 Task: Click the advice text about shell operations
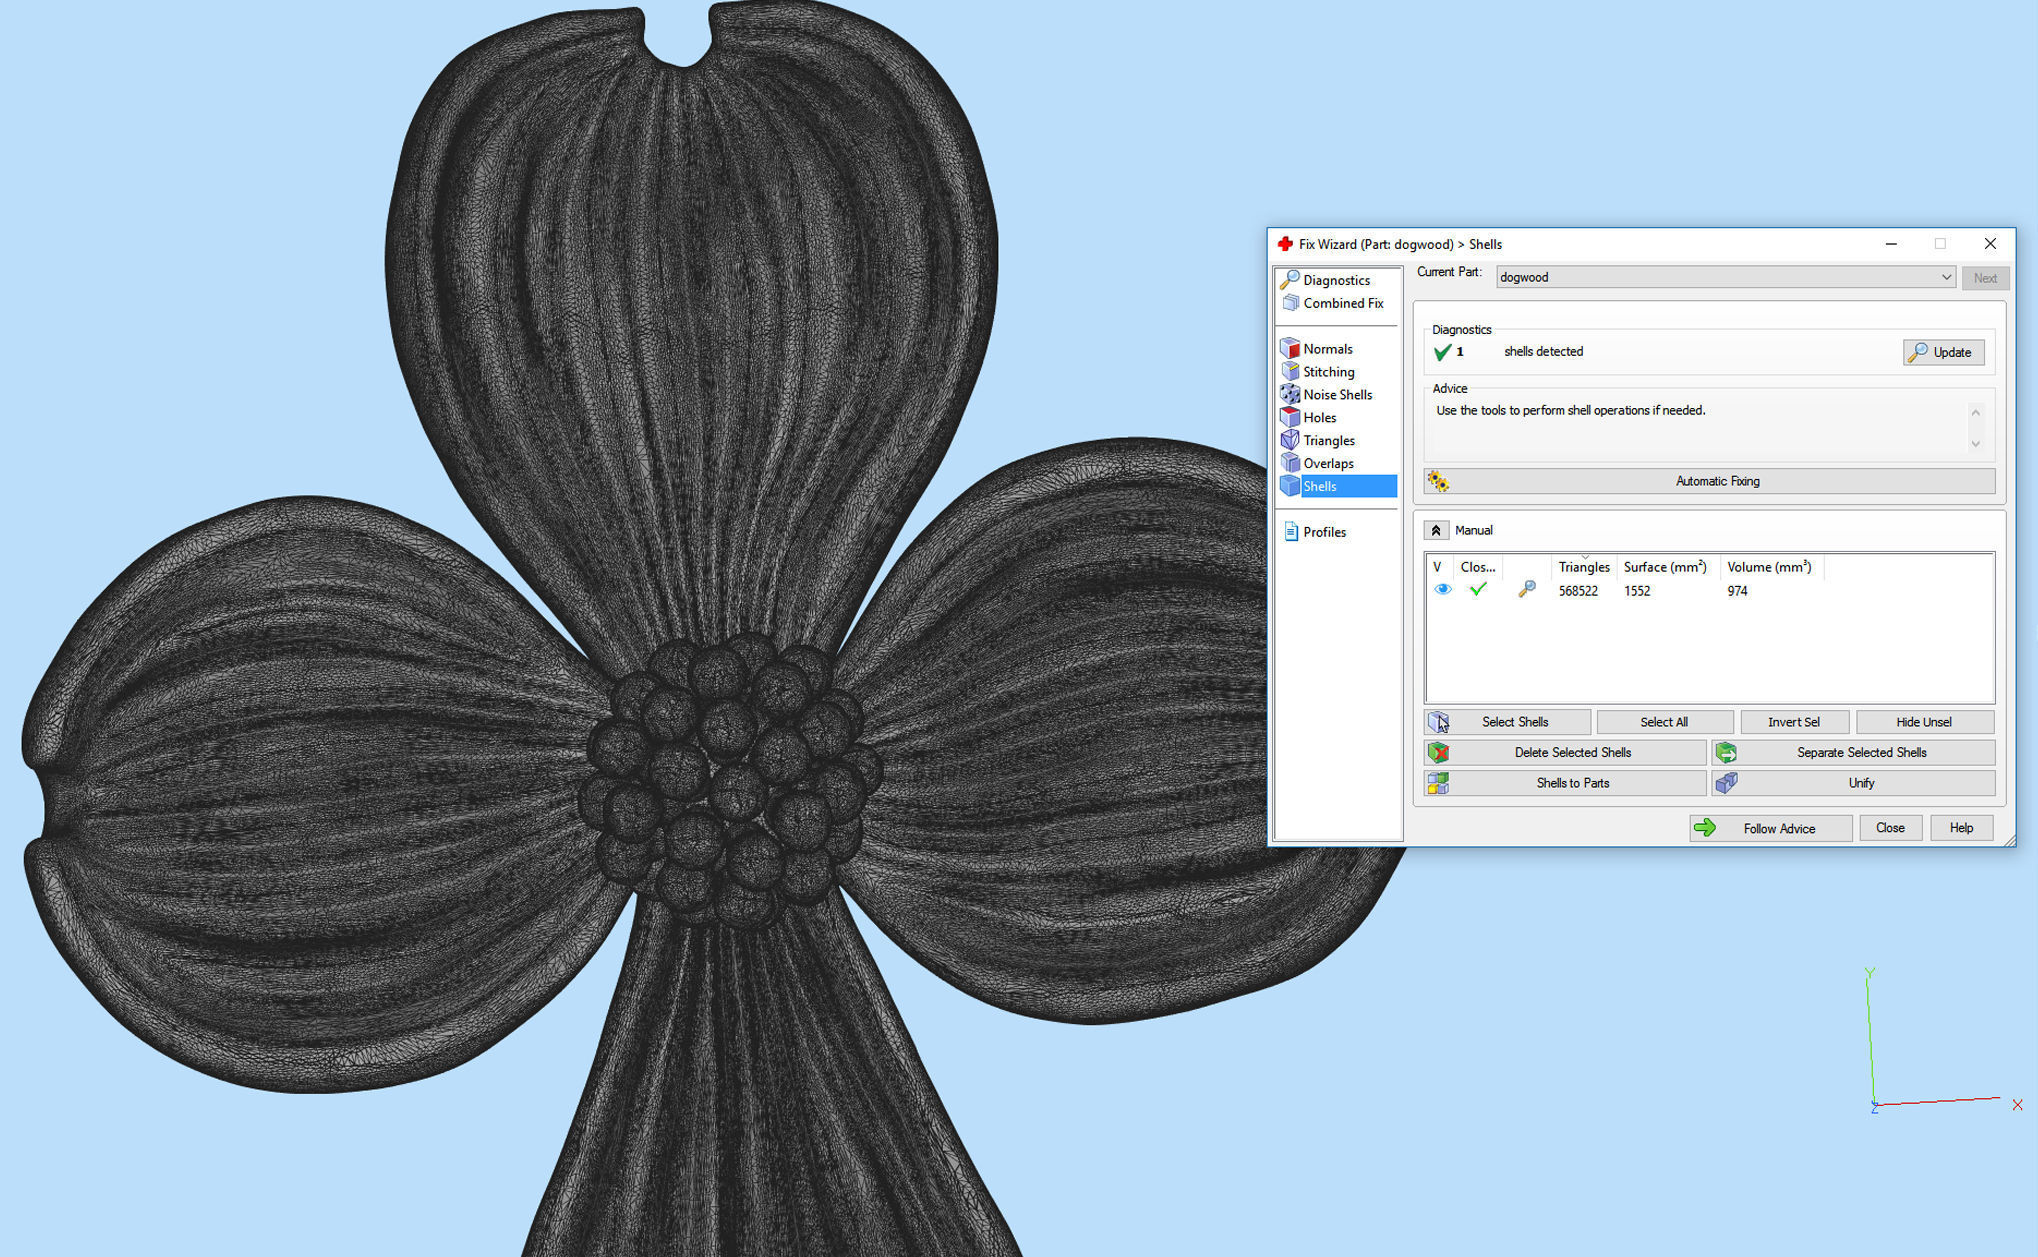point(1570,411)
